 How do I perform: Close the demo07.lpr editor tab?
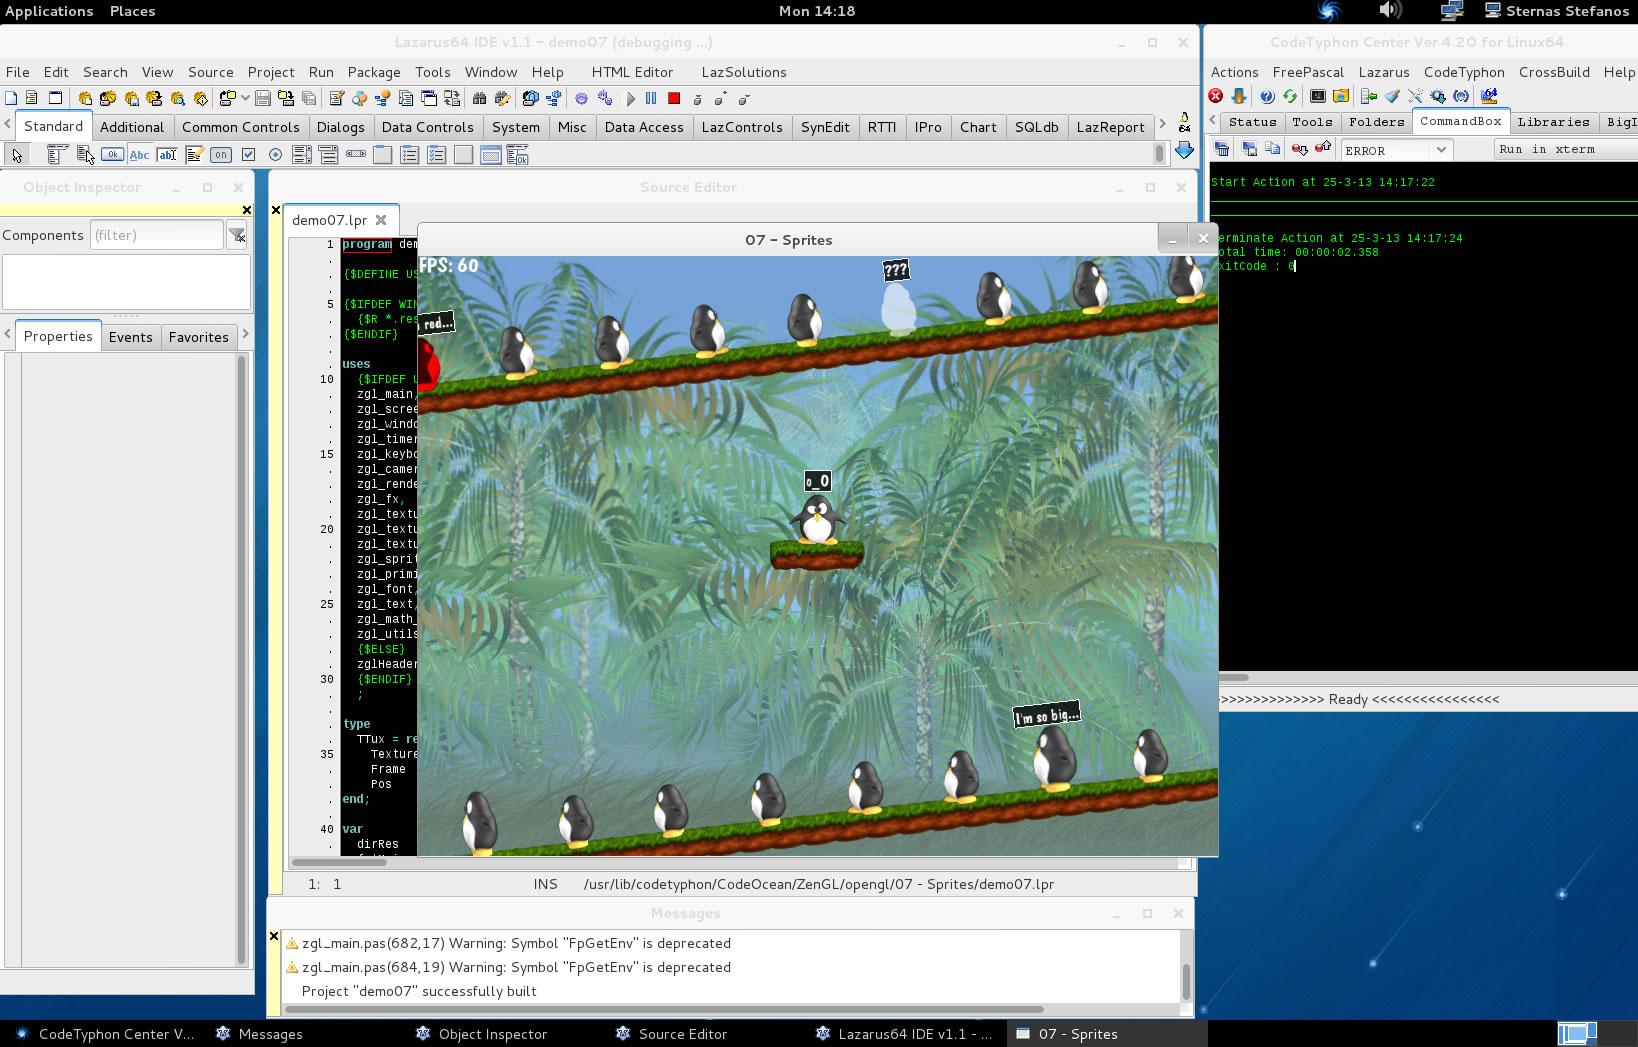click(381, 220)
